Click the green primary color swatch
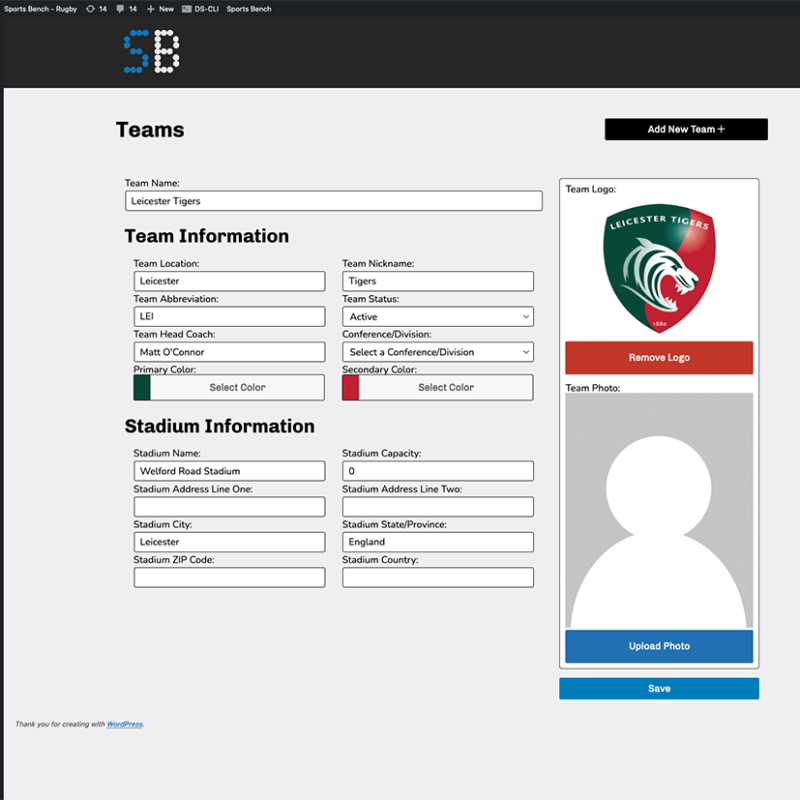This screenshot has width=800, height=800. point(142,387)
